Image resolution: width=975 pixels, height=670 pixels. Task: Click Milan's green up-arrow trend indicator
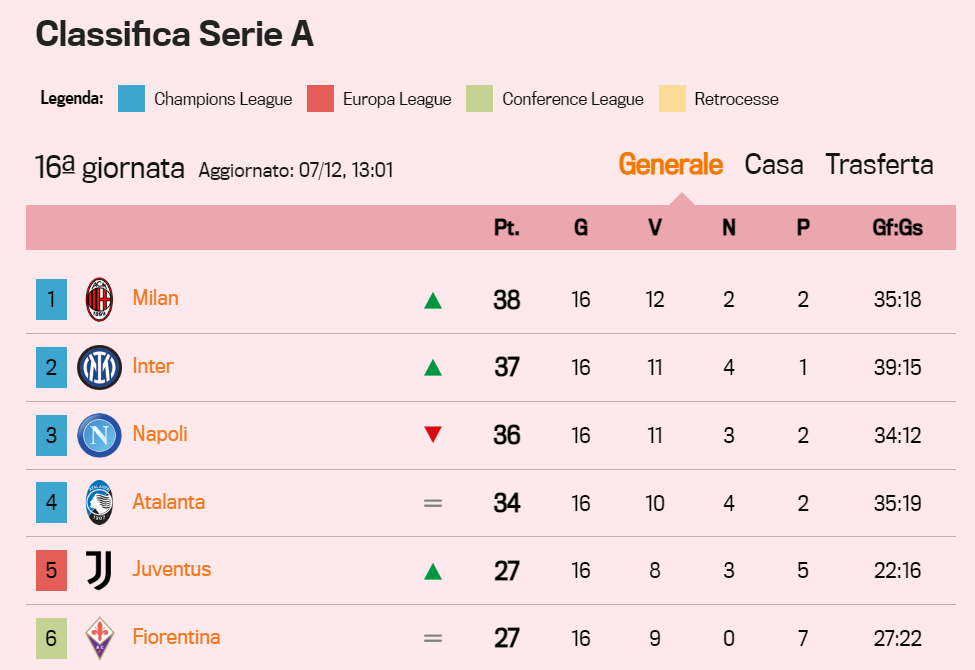point(433,301)
